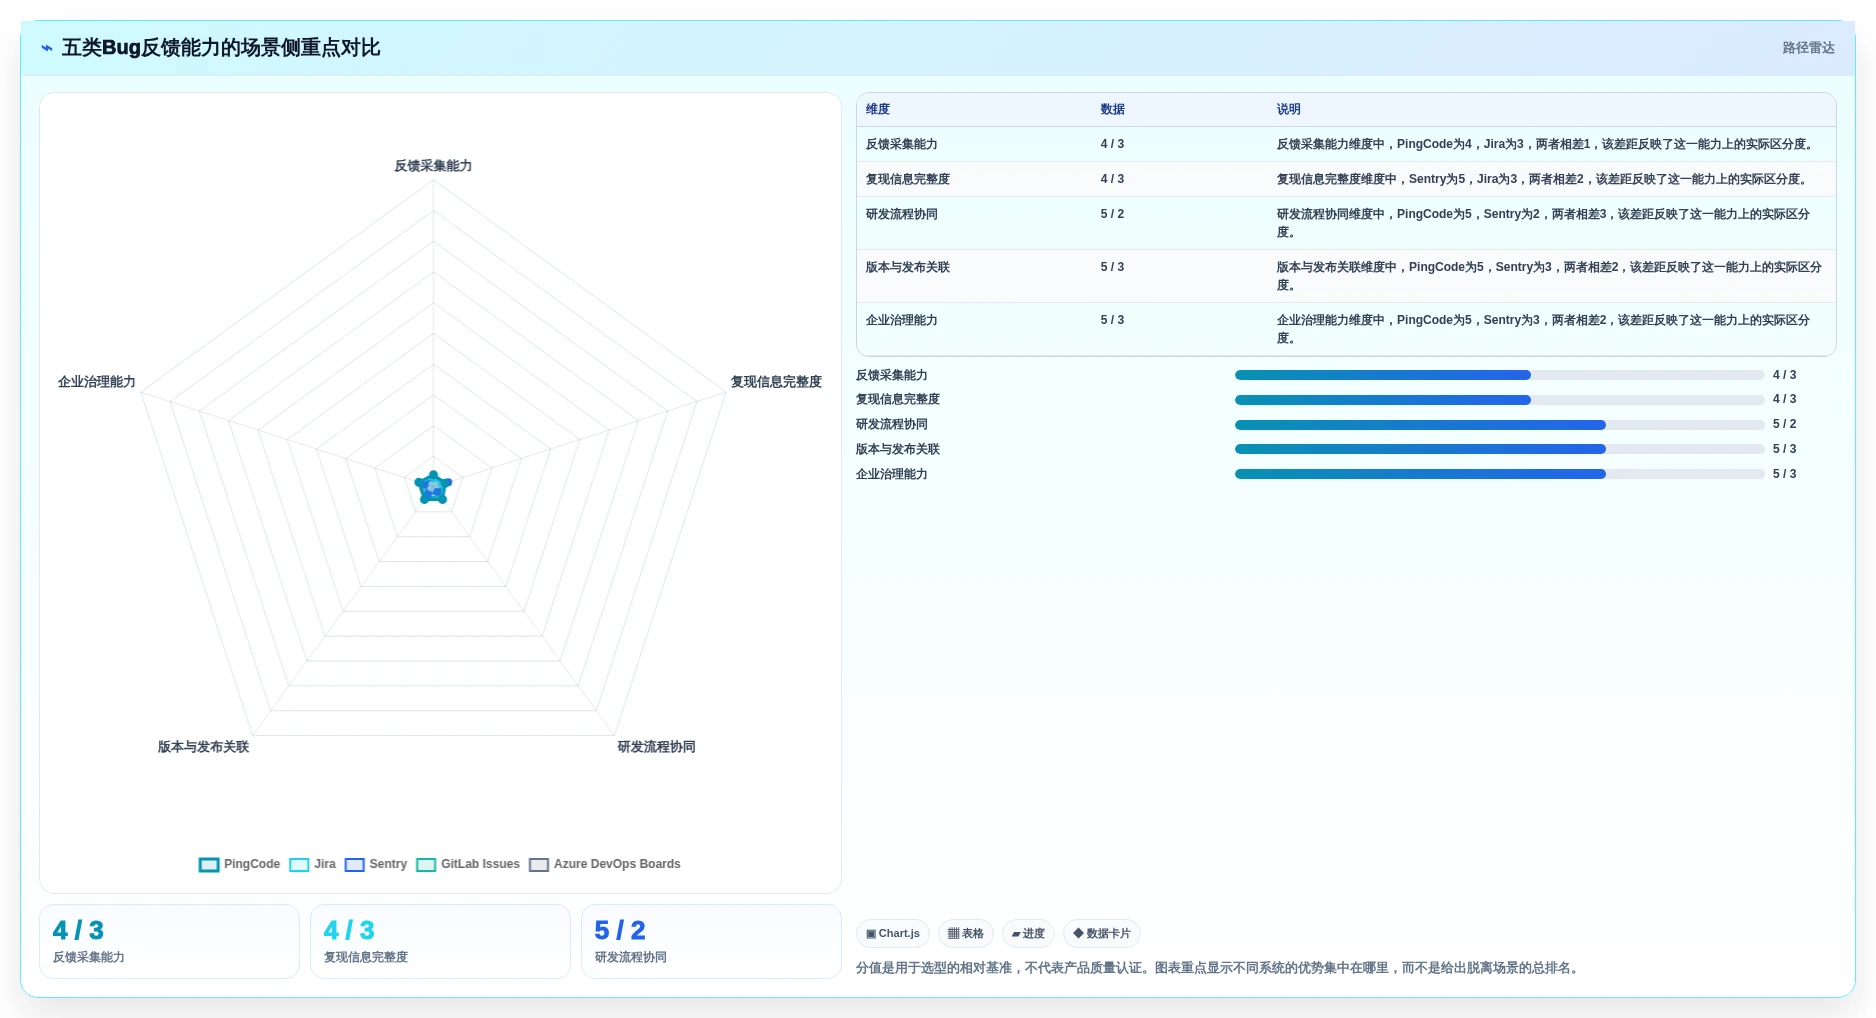This screenshot has width=1876, height=1018.
Task: Open the 4 / 3 复现信息完整度 data card
Action: tap(440, 942)
